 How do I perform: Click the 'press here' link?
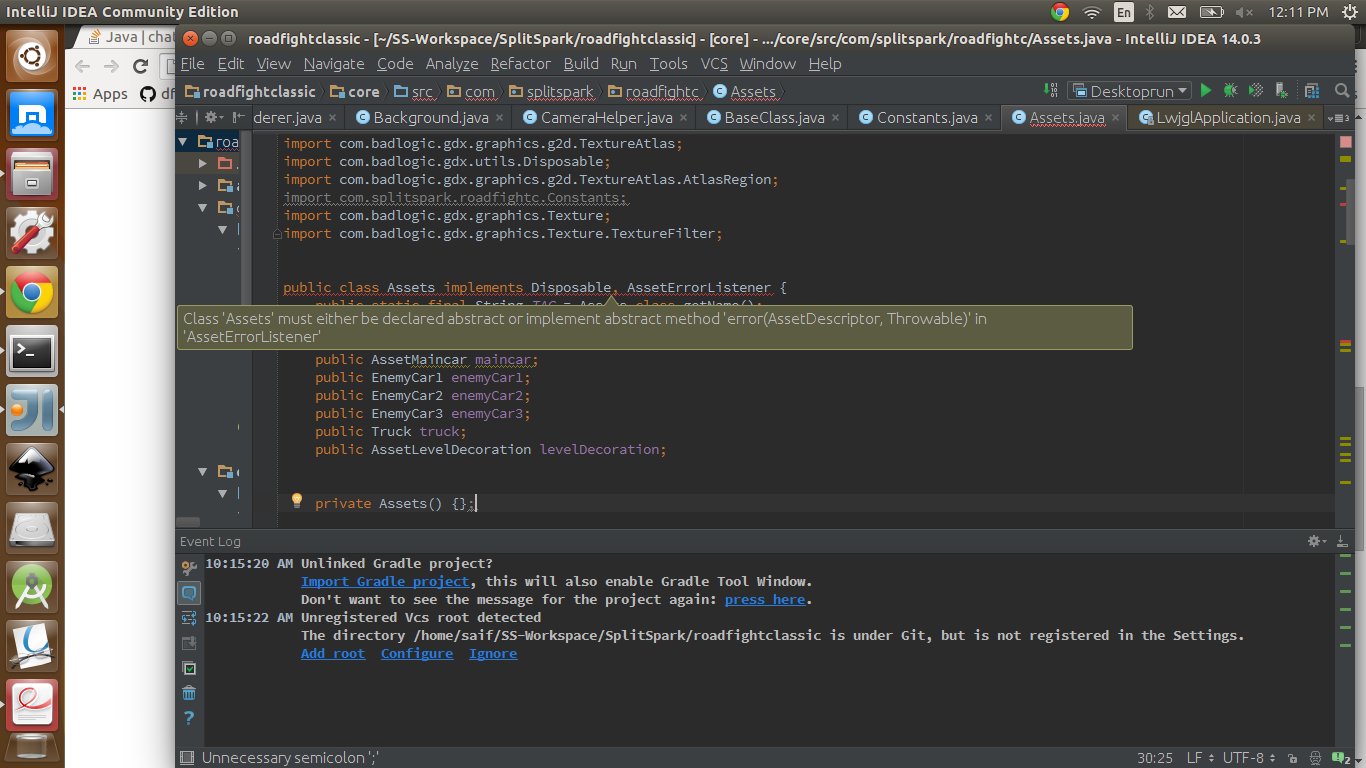(x=765, y=599)
